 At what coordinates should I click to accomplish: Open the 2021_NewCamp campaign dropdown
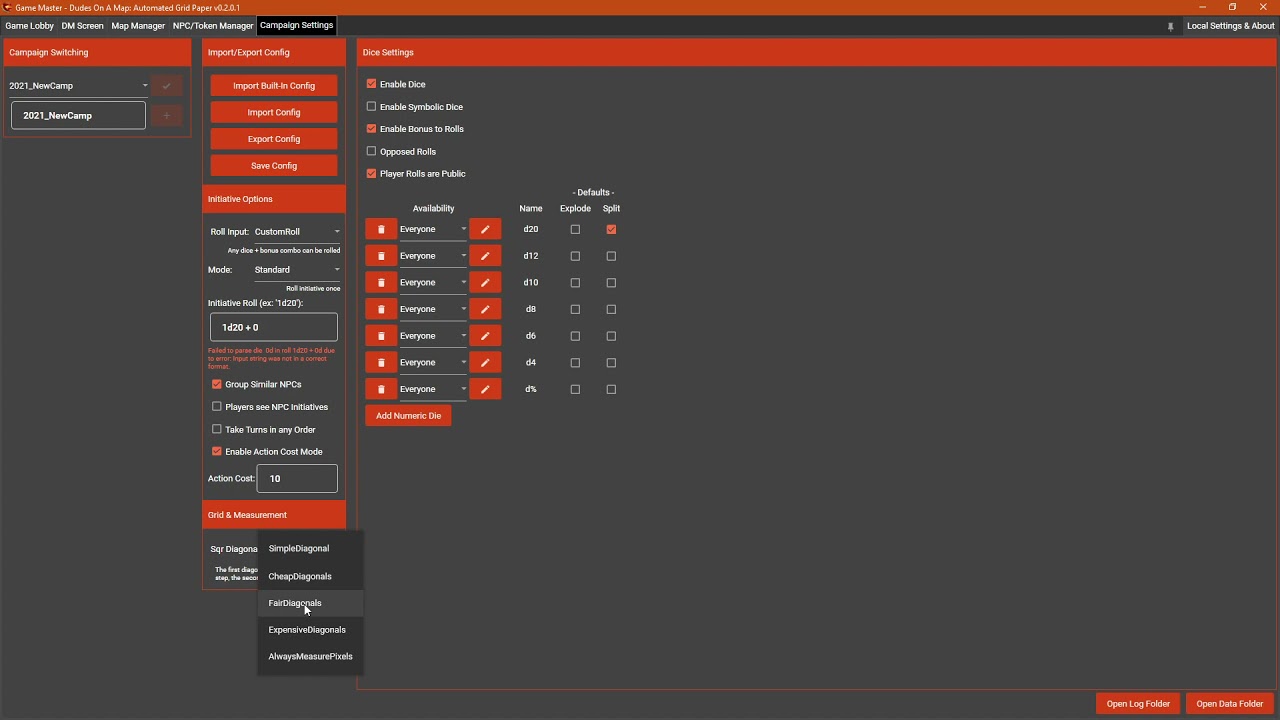pos(78,86)
